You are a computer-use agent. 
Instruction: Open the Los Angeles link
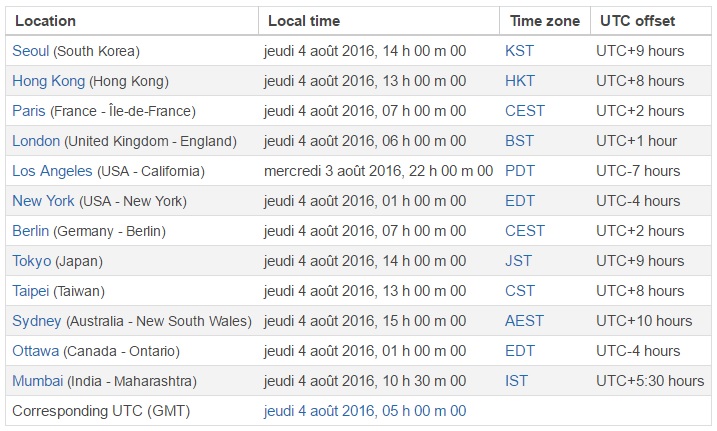pos(52,171)
